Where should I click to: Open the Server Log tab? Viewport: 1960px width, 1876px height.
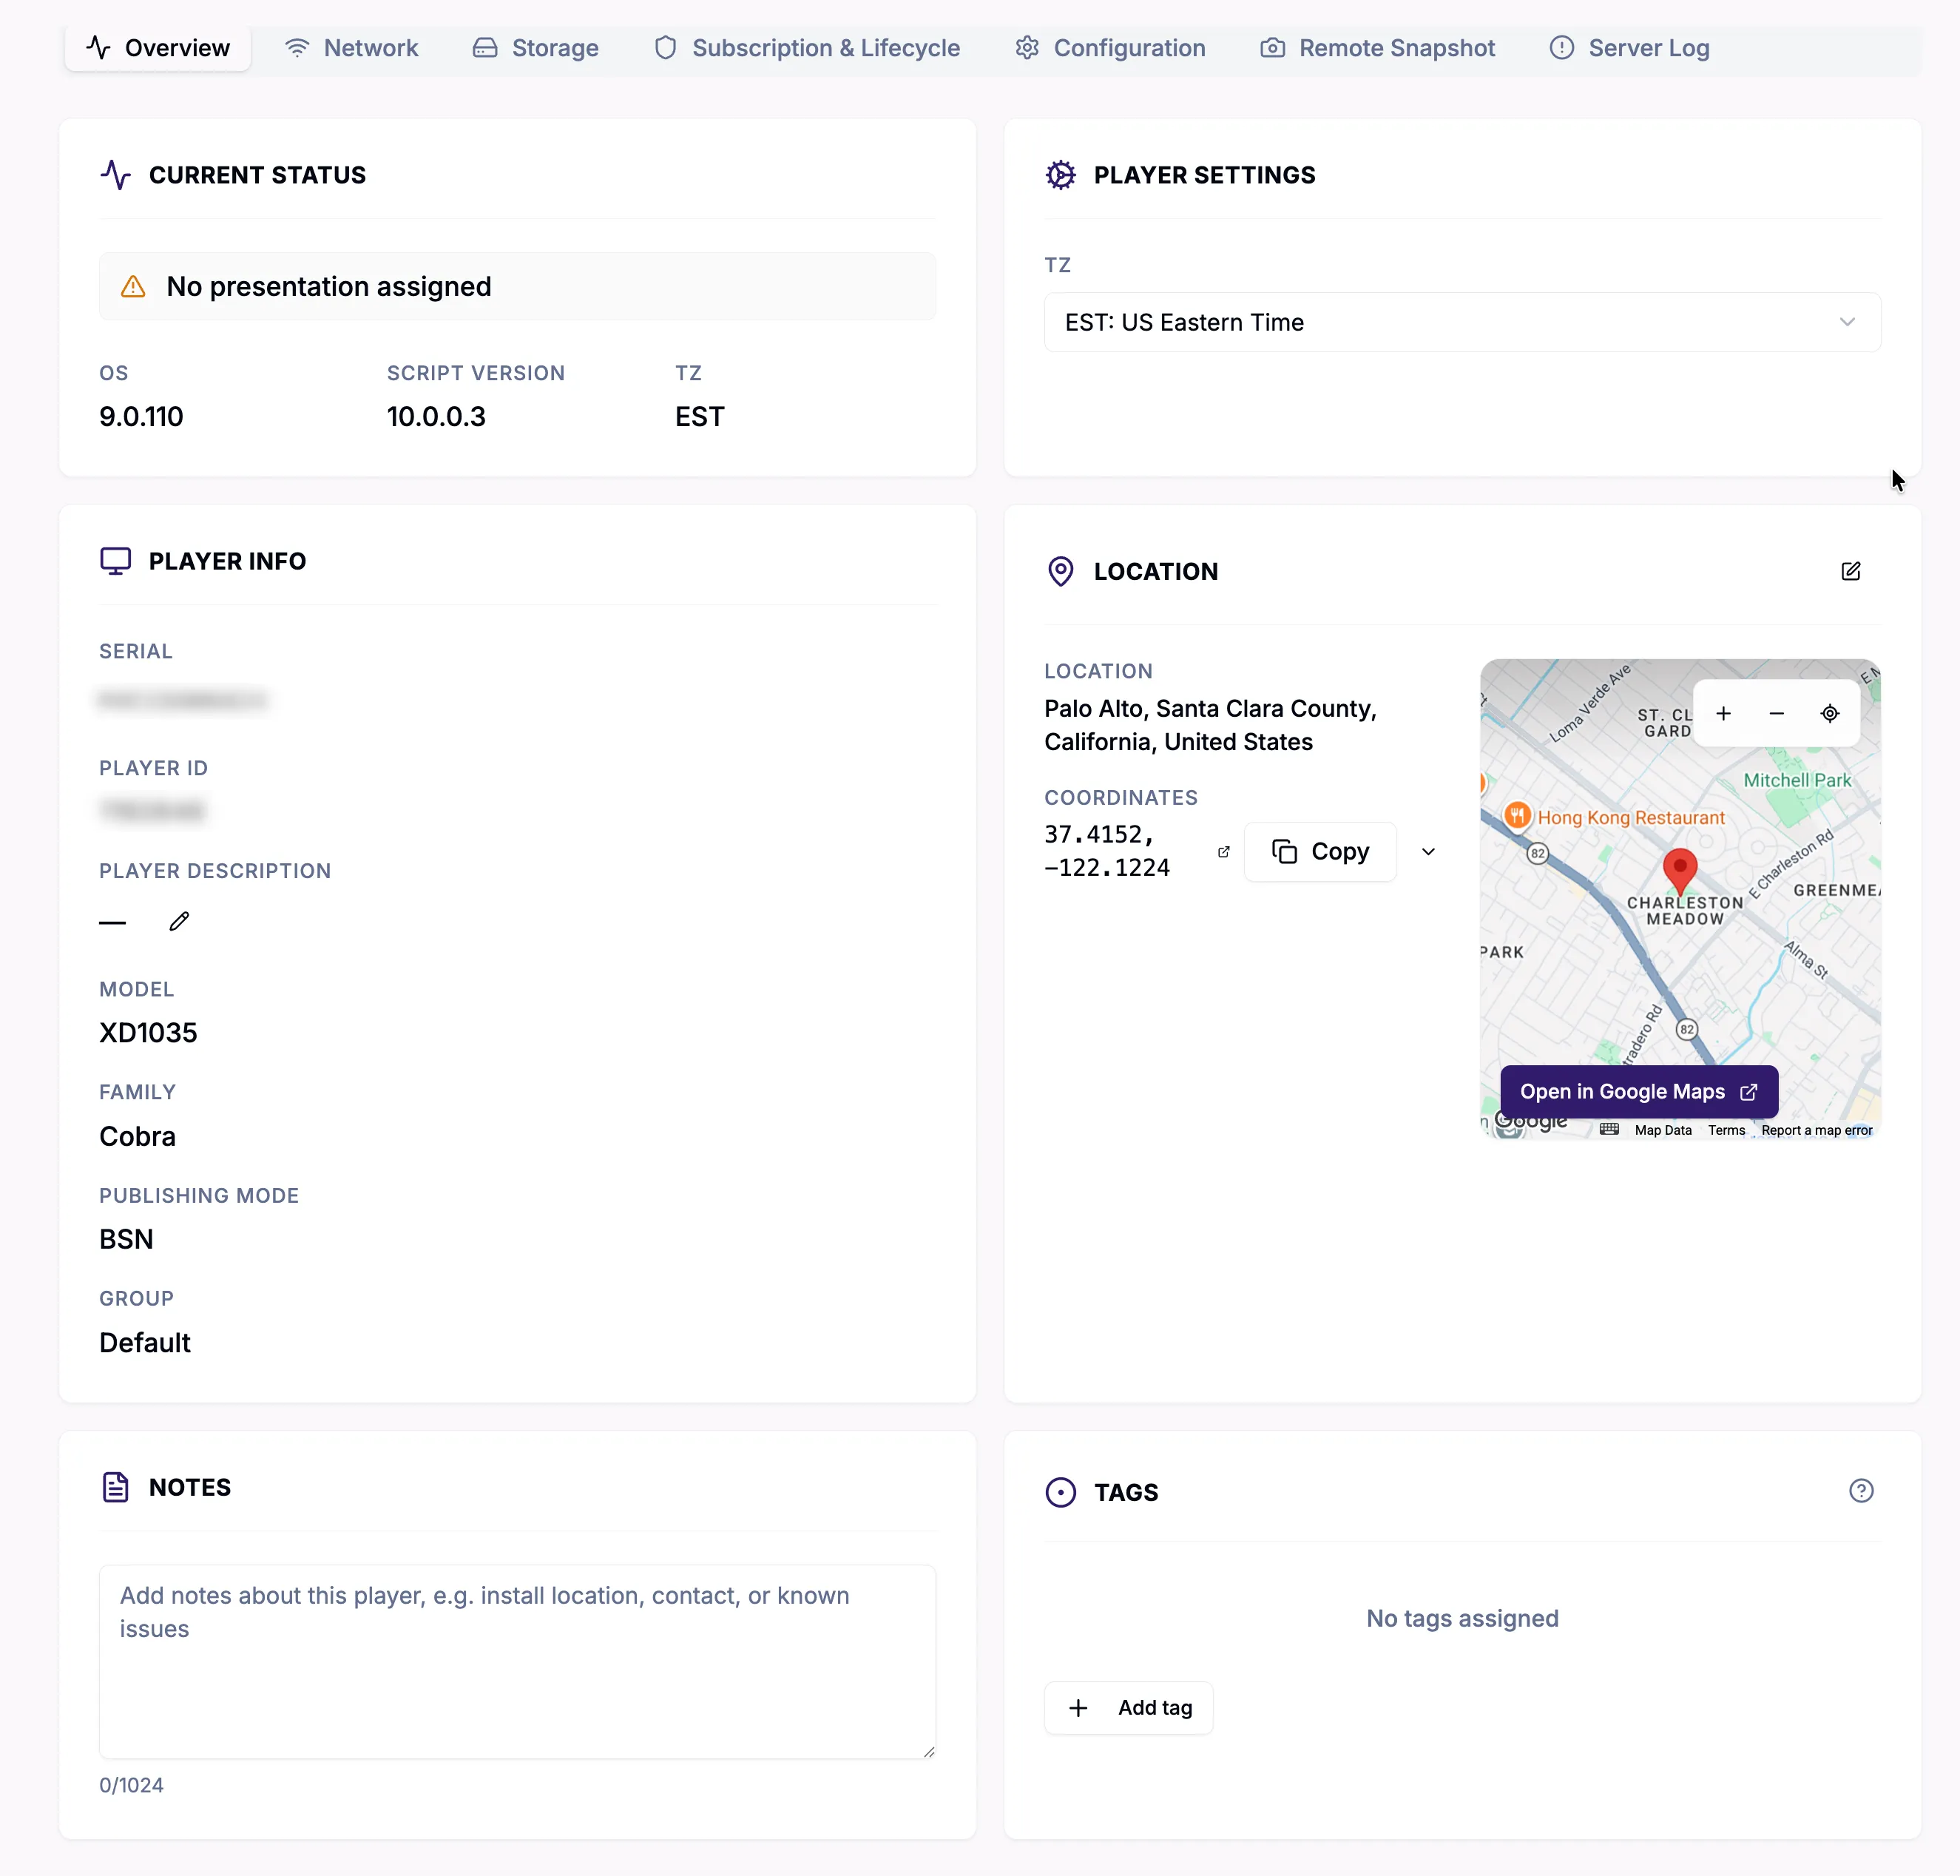pyautogui.click(x=1629, y=48)
